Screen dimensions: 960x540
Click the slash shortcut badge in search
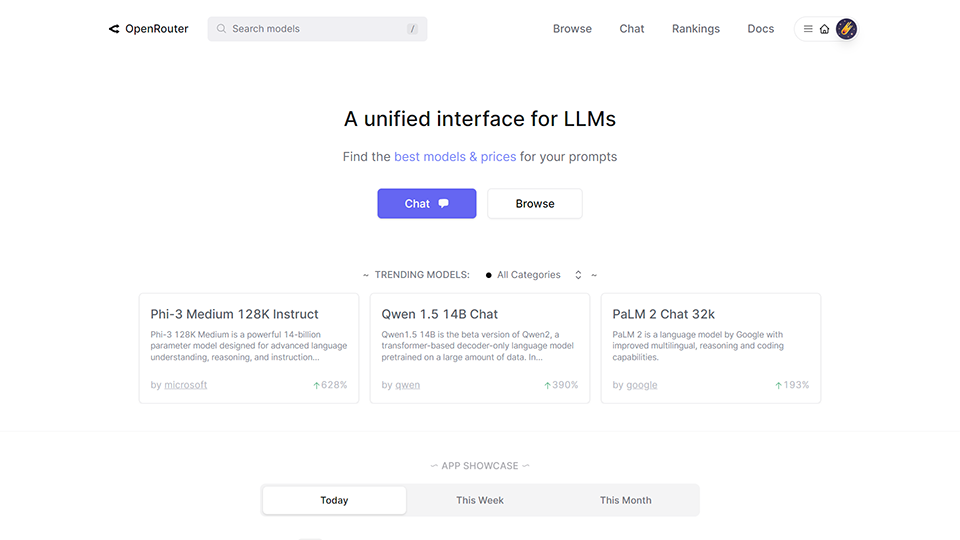click(413, 29)
